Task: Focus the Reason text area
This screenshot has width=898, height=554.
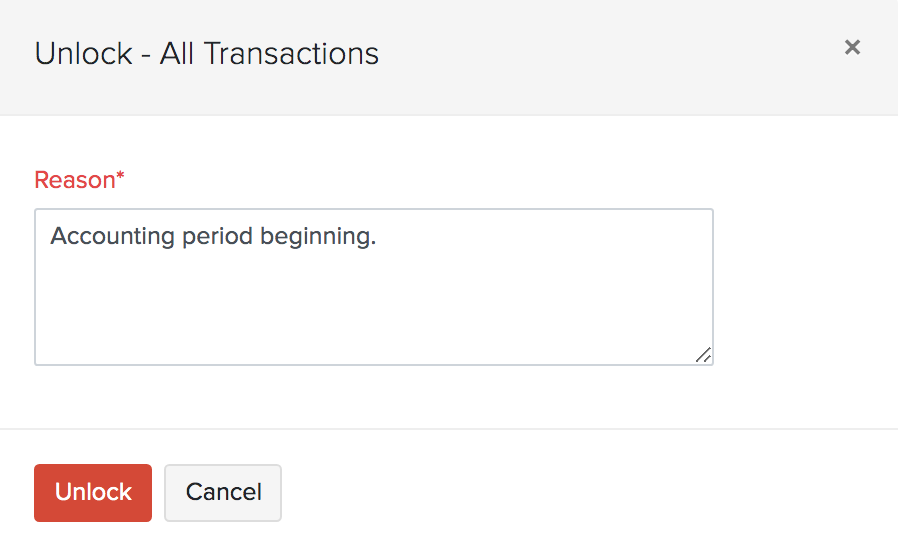Action: tap(373, 300)
